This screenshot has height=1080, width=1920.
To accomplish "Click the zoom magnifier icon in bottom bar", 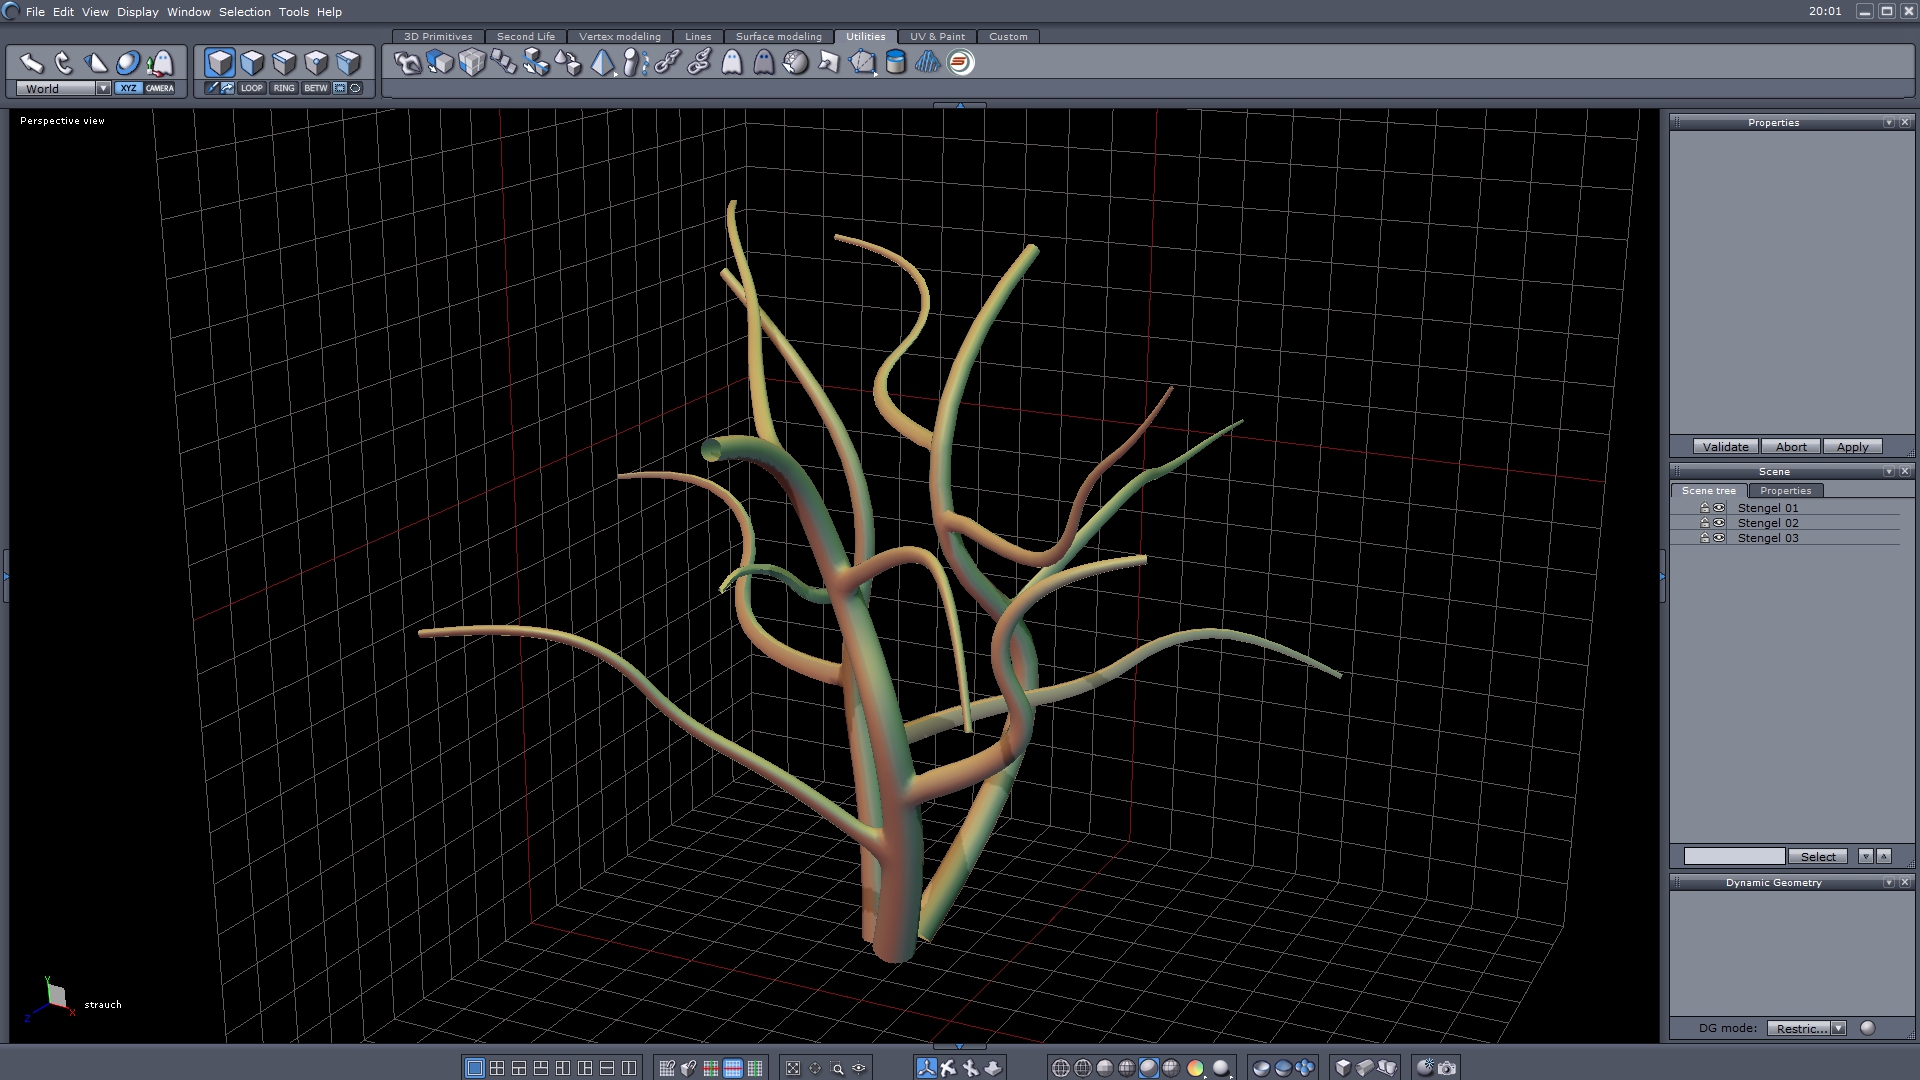I will click(x=837, y=1068).
